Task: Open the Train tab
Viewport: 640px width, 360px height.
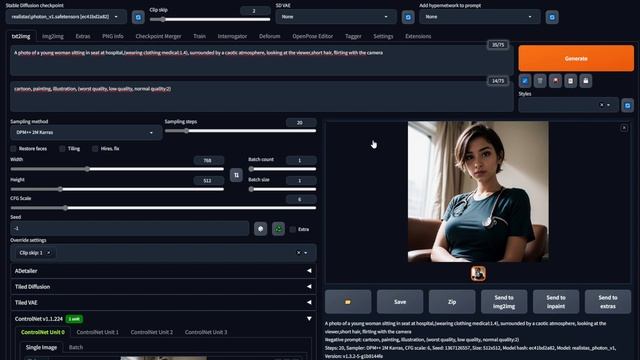Action: pyautogui.click(x=199, y=36)
